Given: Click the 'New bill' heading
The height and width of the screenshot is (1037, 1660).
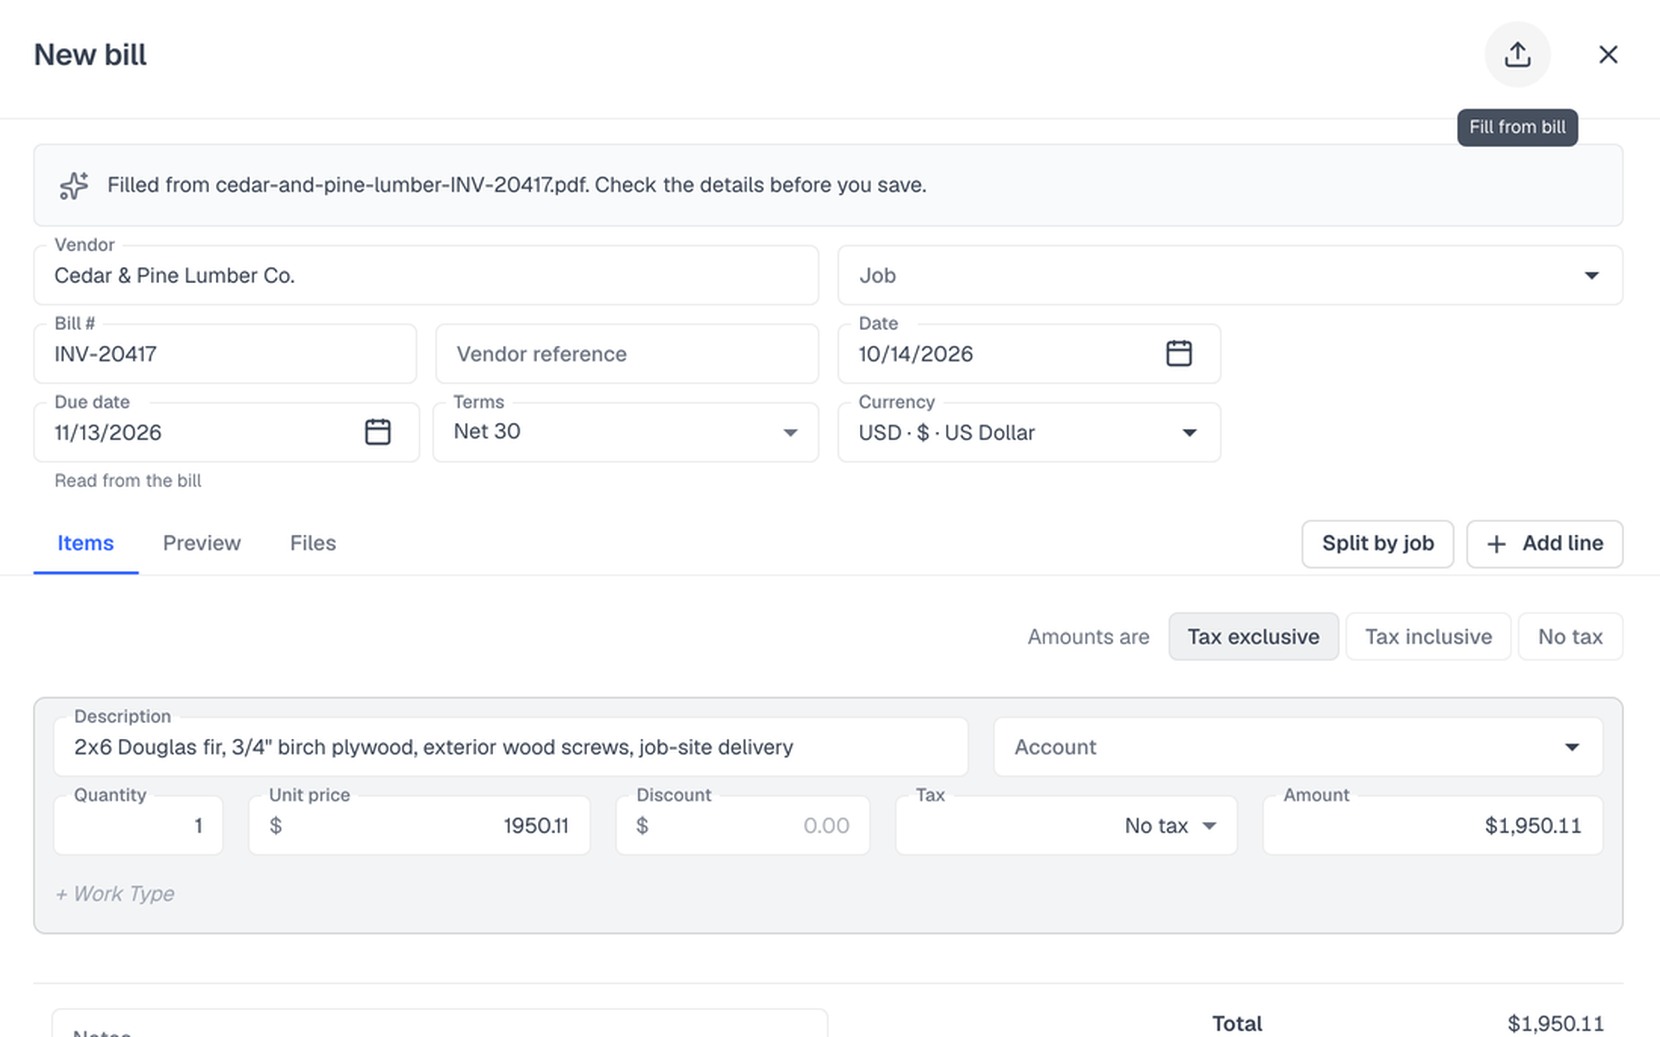Looking at the screenshot, I should click(90, 55).
